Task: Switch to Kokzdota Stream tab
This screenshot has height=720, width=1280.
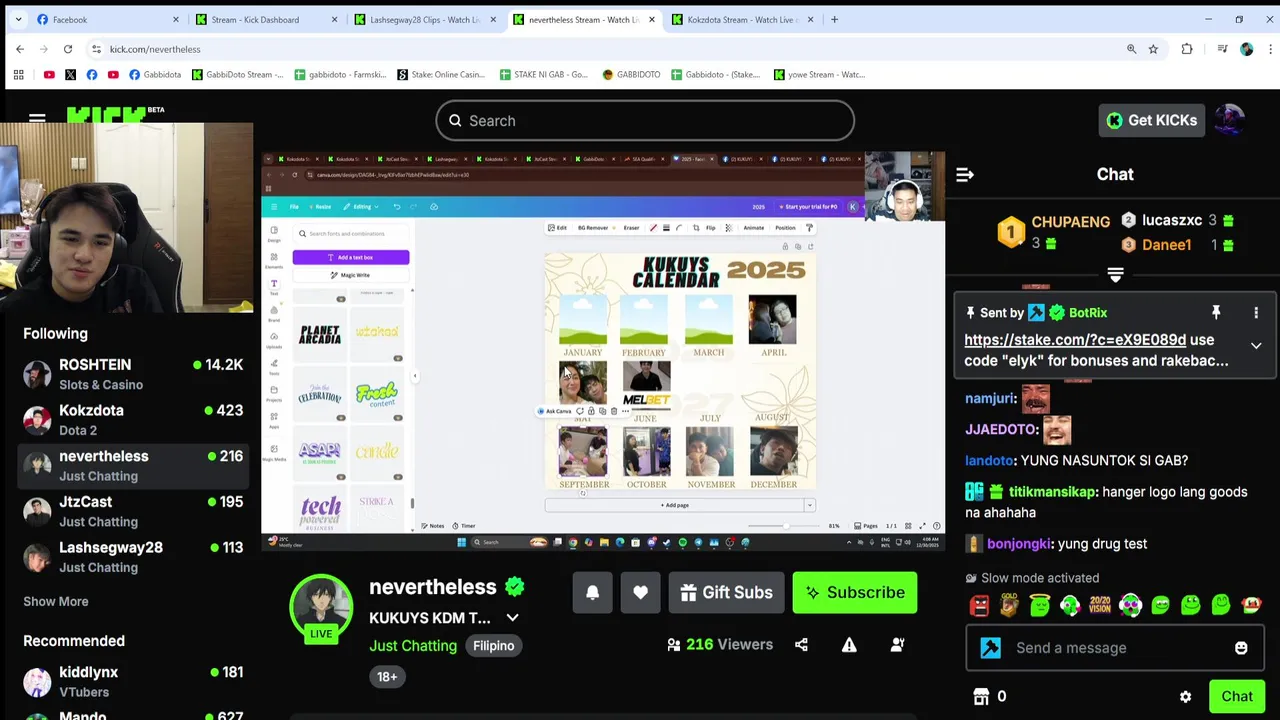Action: point(742,19)
